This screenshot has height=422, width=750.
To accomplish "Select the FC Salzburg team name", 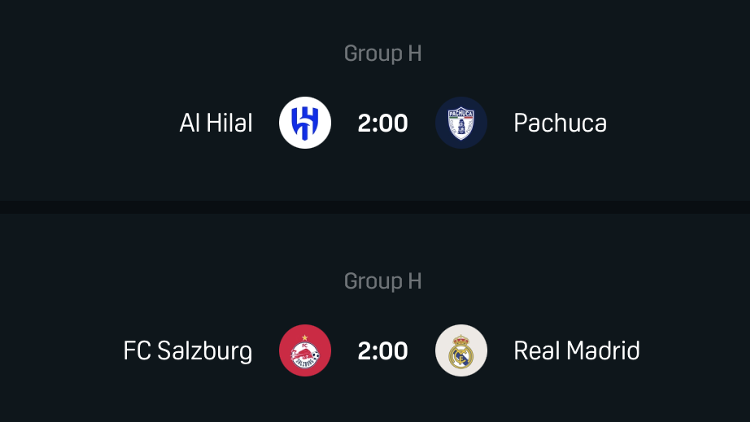I will coord(188,351).
